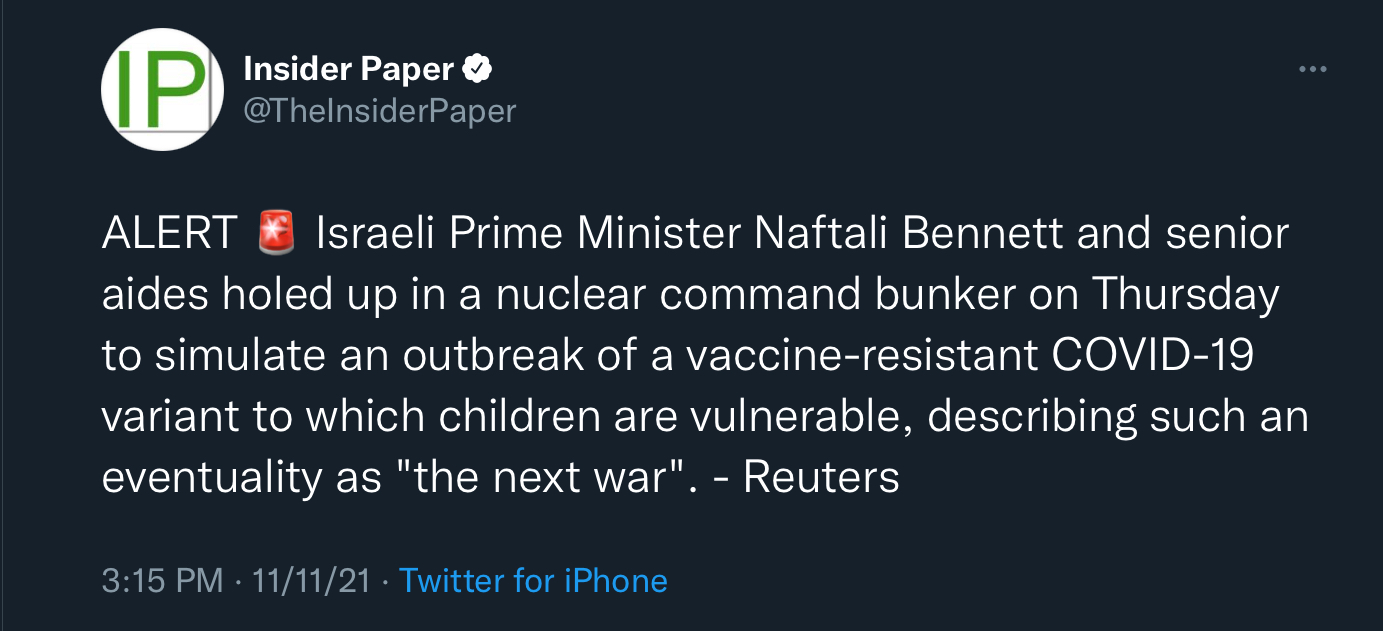Open the tweet's three-dot more options menu

click(1311, 69)
